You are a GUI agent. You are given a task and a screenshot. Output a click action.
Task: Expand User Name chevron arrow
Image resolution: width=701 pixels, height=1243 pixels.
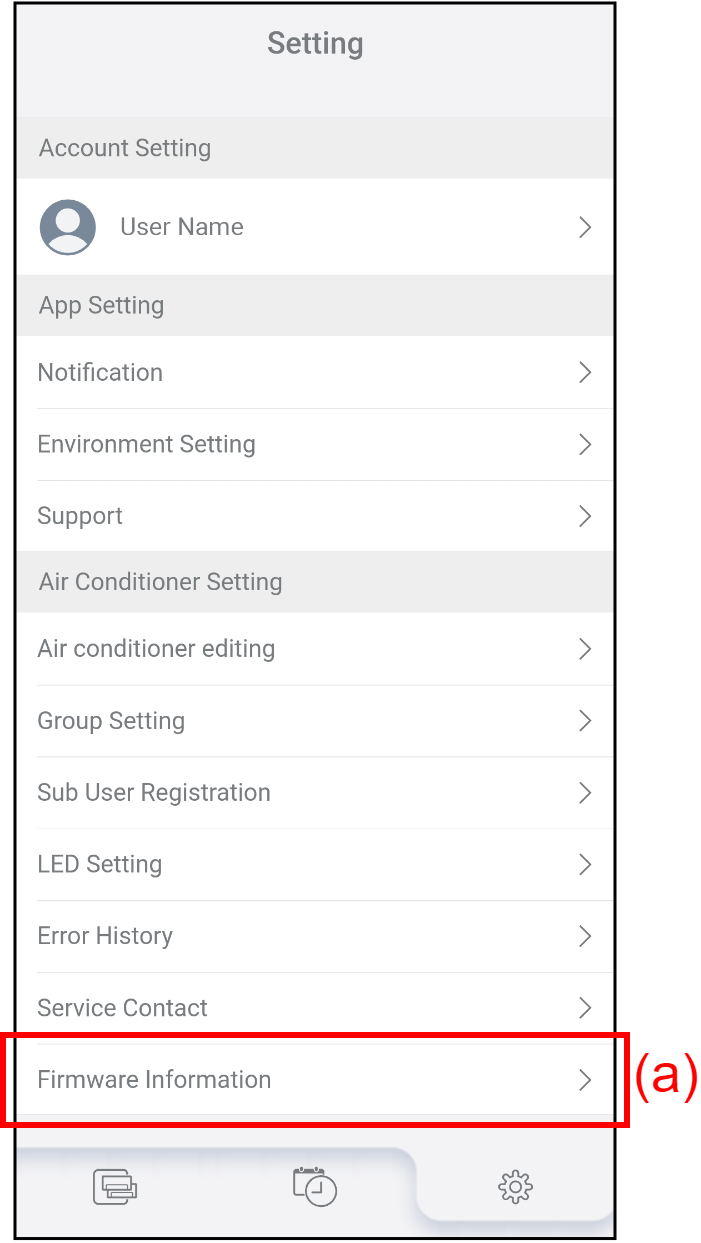[x=585, y=227]
